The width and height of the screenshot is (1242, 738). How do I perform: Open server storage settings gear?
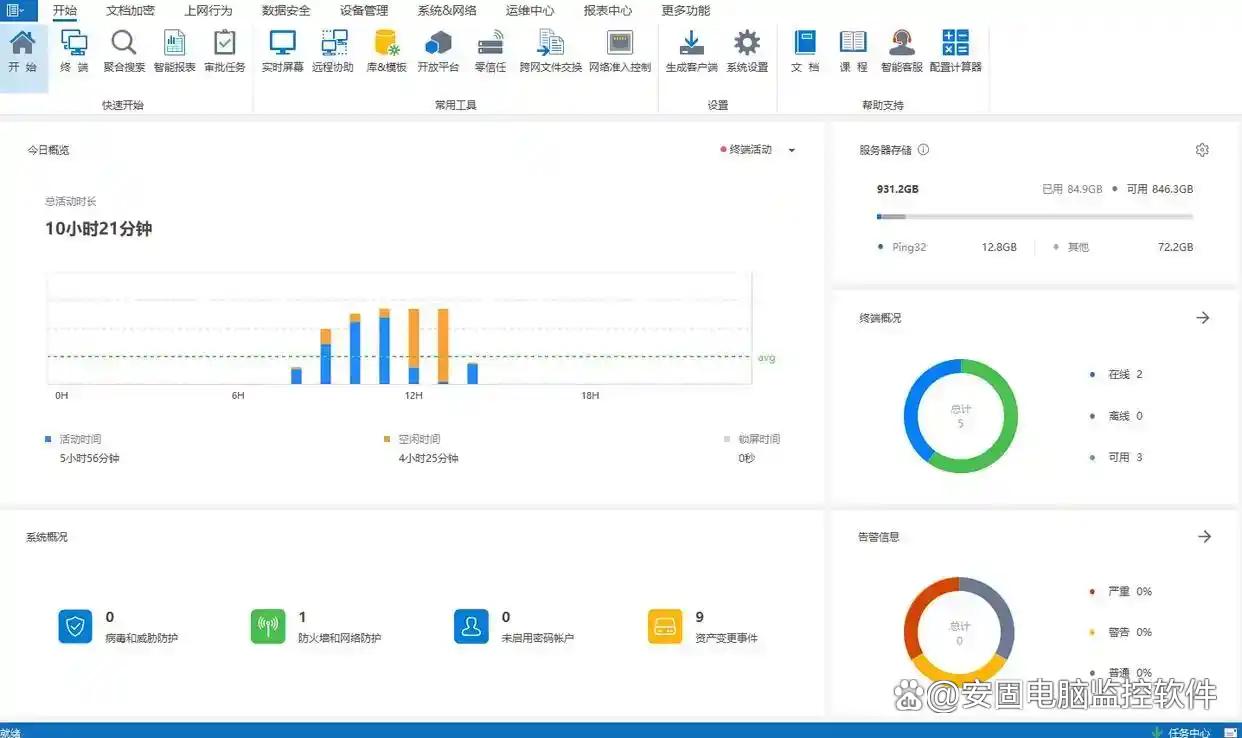point(1202,150)
